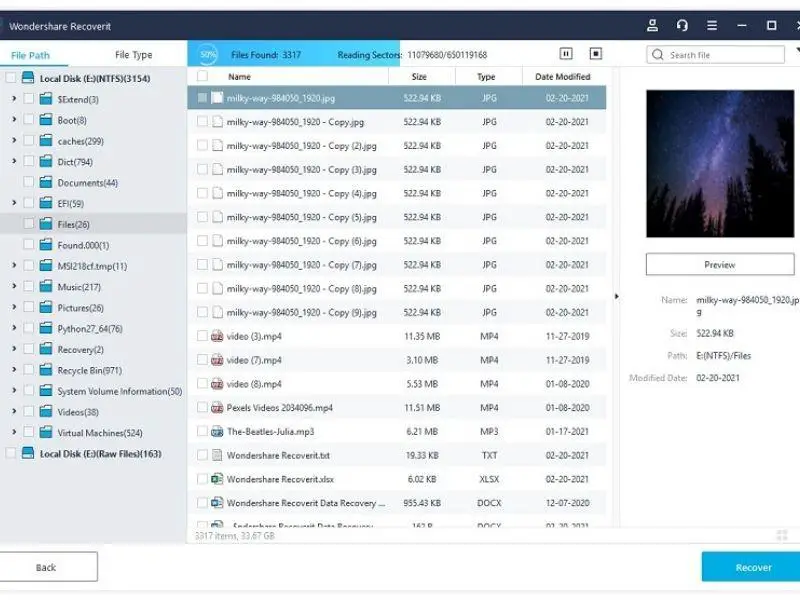This screenshot has width=800, height=600.
Task: Sort by the Size column header
Action: pyautogui.click(x=419, y=77)
